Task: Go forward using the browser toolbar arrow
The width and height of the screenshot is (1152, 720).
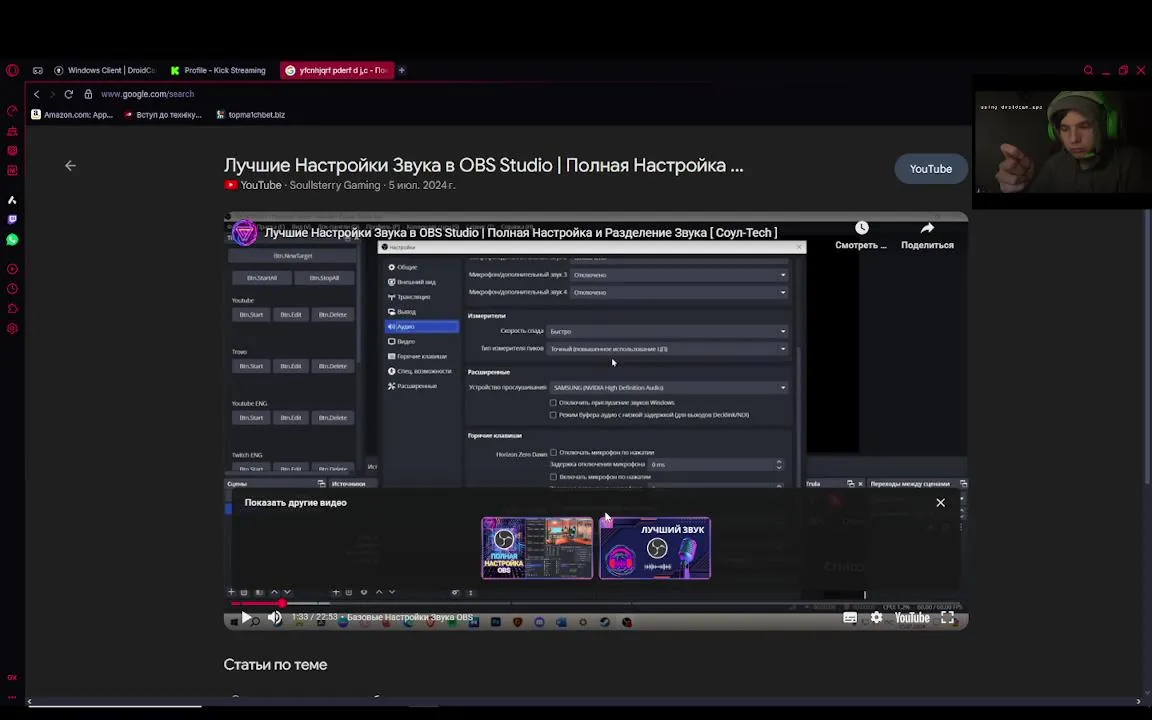Action: (x=52, y=94)
